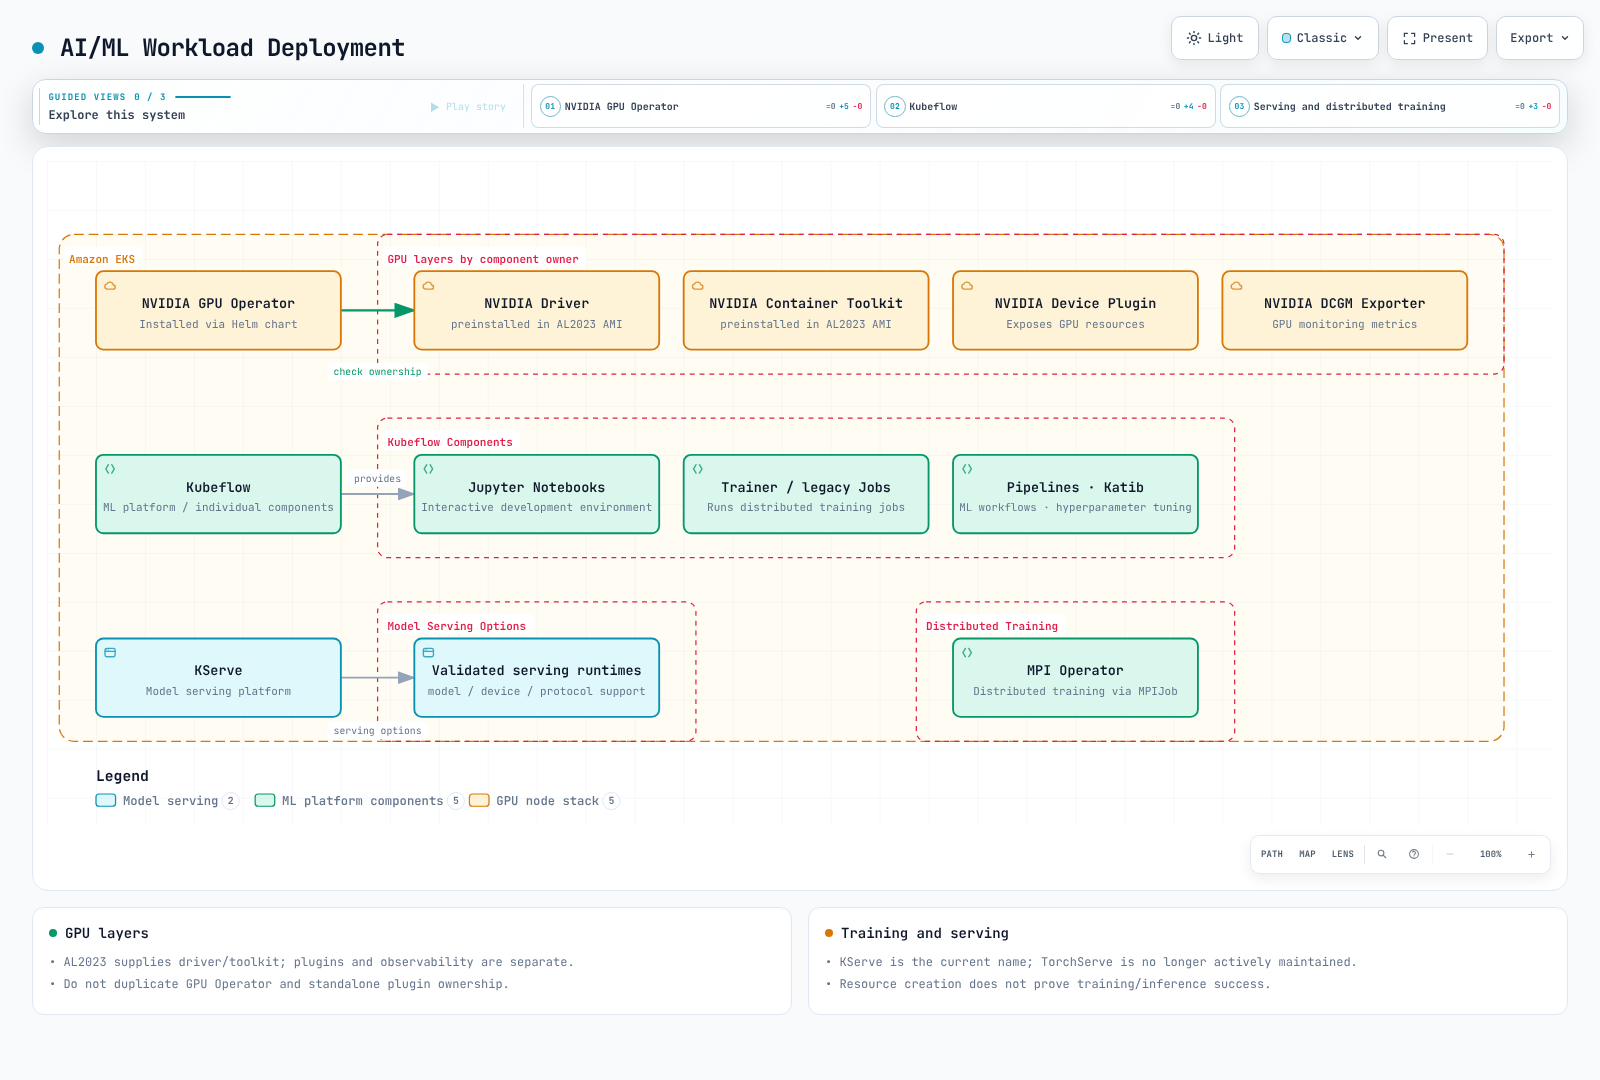The width and height of the screenshot is (1600, 1080).
Task: Toggle the GPU node stack legend swatch
Action: click(479, 800)
